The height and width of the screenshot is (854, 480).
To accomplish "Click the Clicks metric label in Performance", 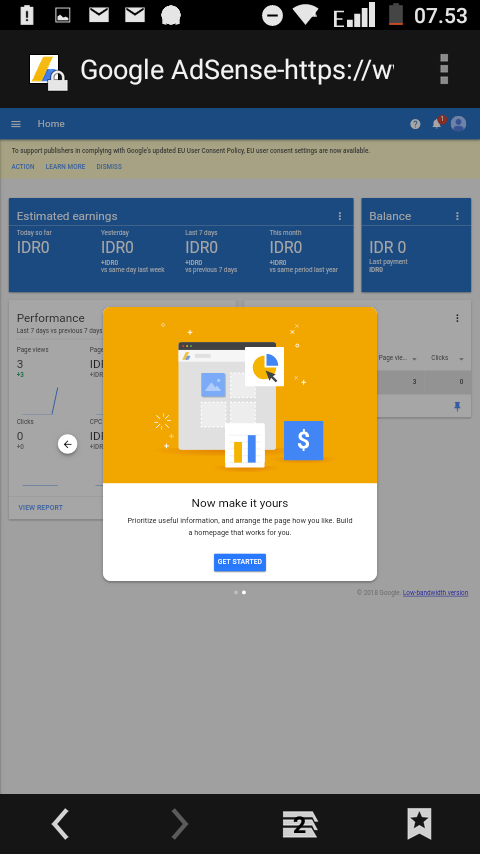I will pos(25,422).
